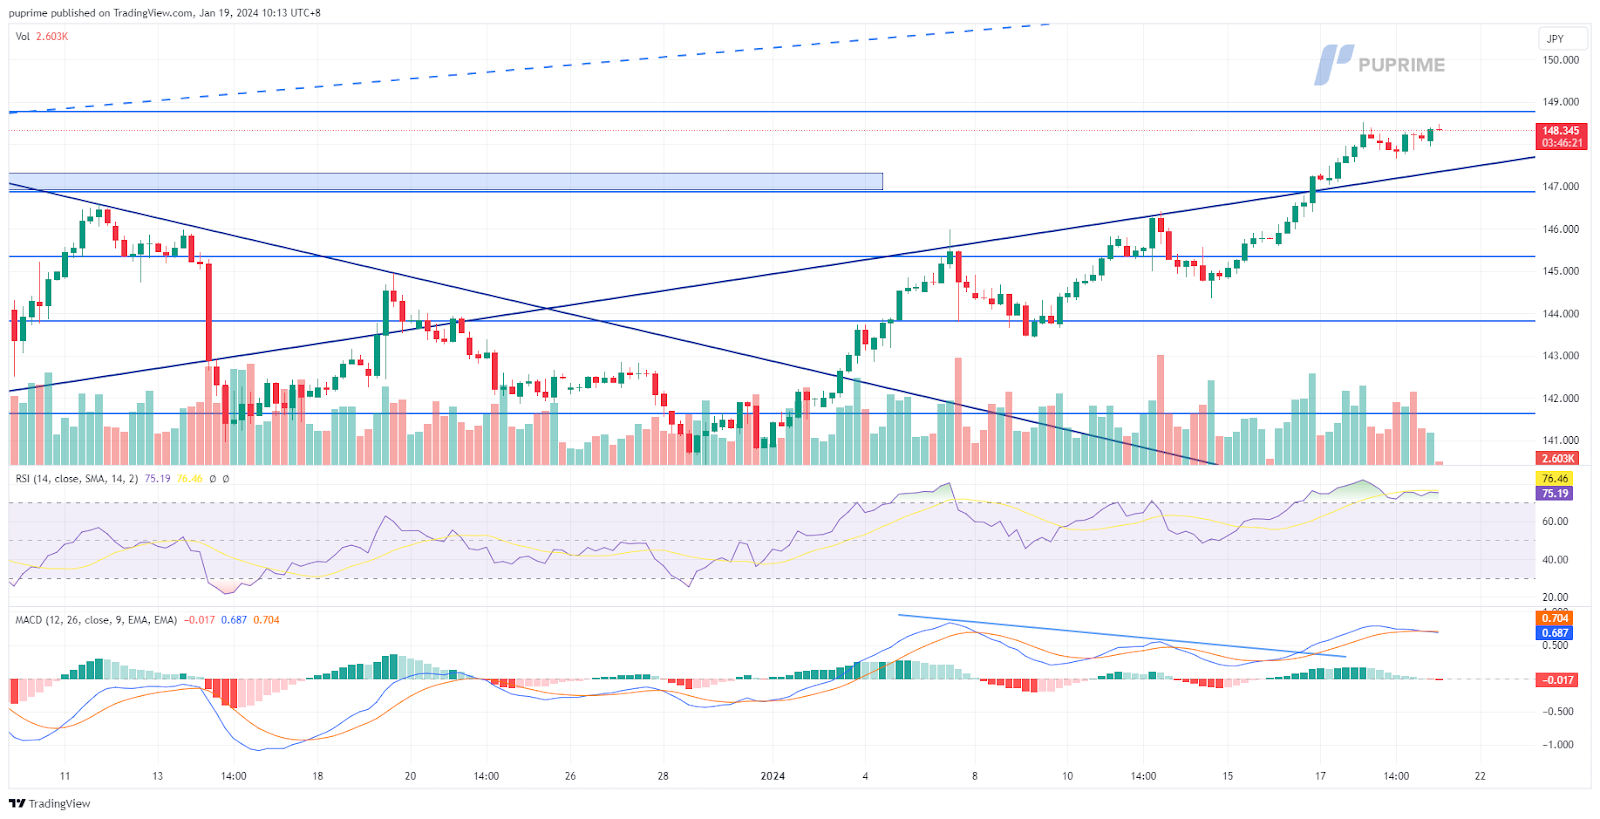Click date 8 on the time axis

pyautogui.click(x=975, y=776)
